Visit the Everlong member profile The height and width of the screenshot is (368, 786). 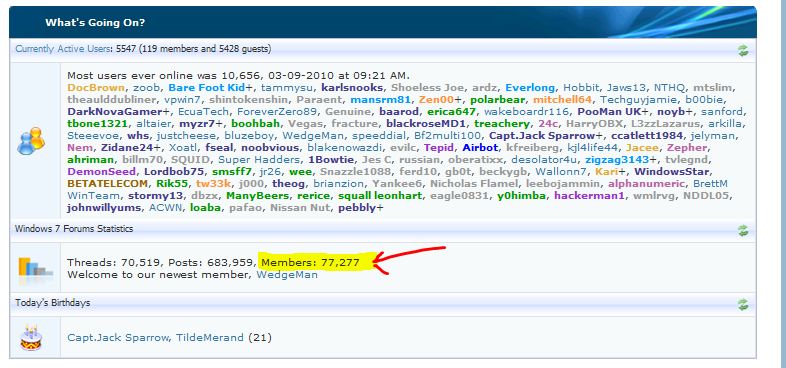(x=530, y=88)
